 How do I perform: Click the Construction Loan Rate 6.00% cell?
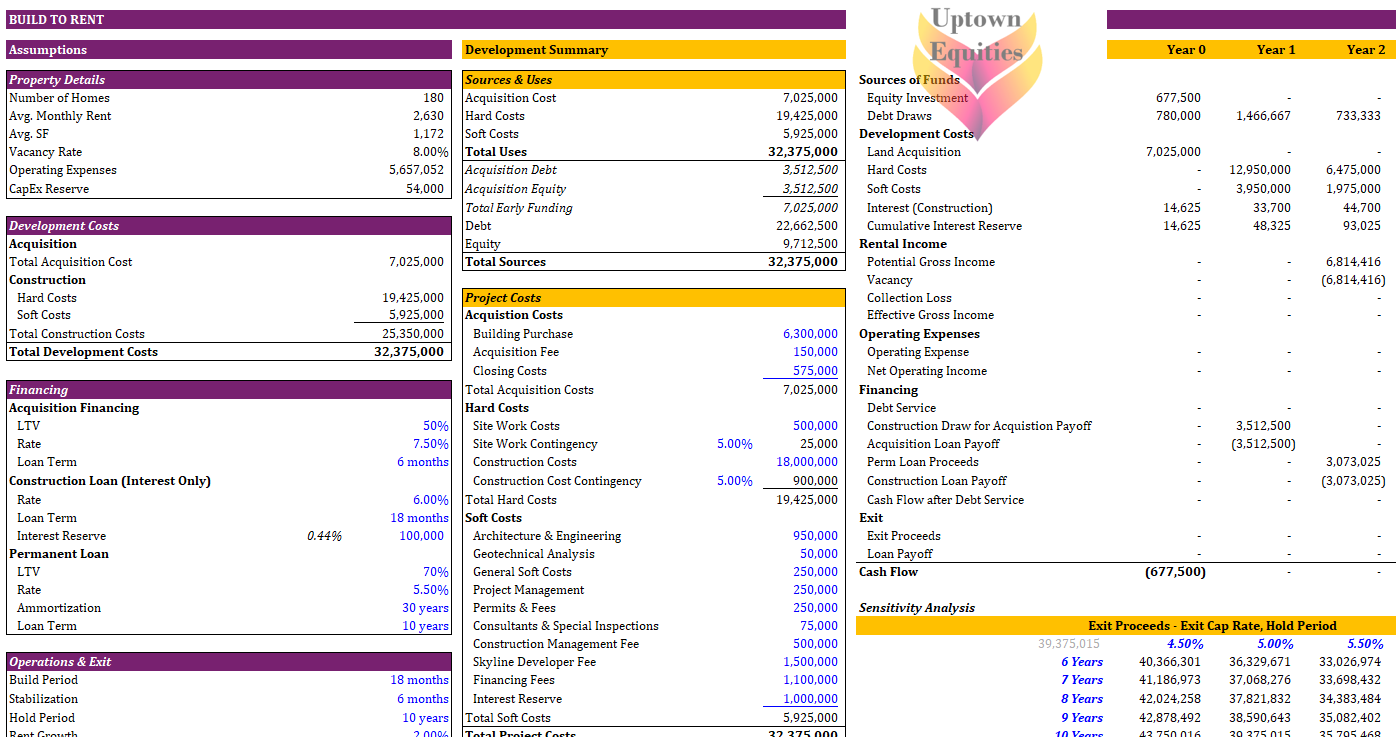[x=433, y=499]
